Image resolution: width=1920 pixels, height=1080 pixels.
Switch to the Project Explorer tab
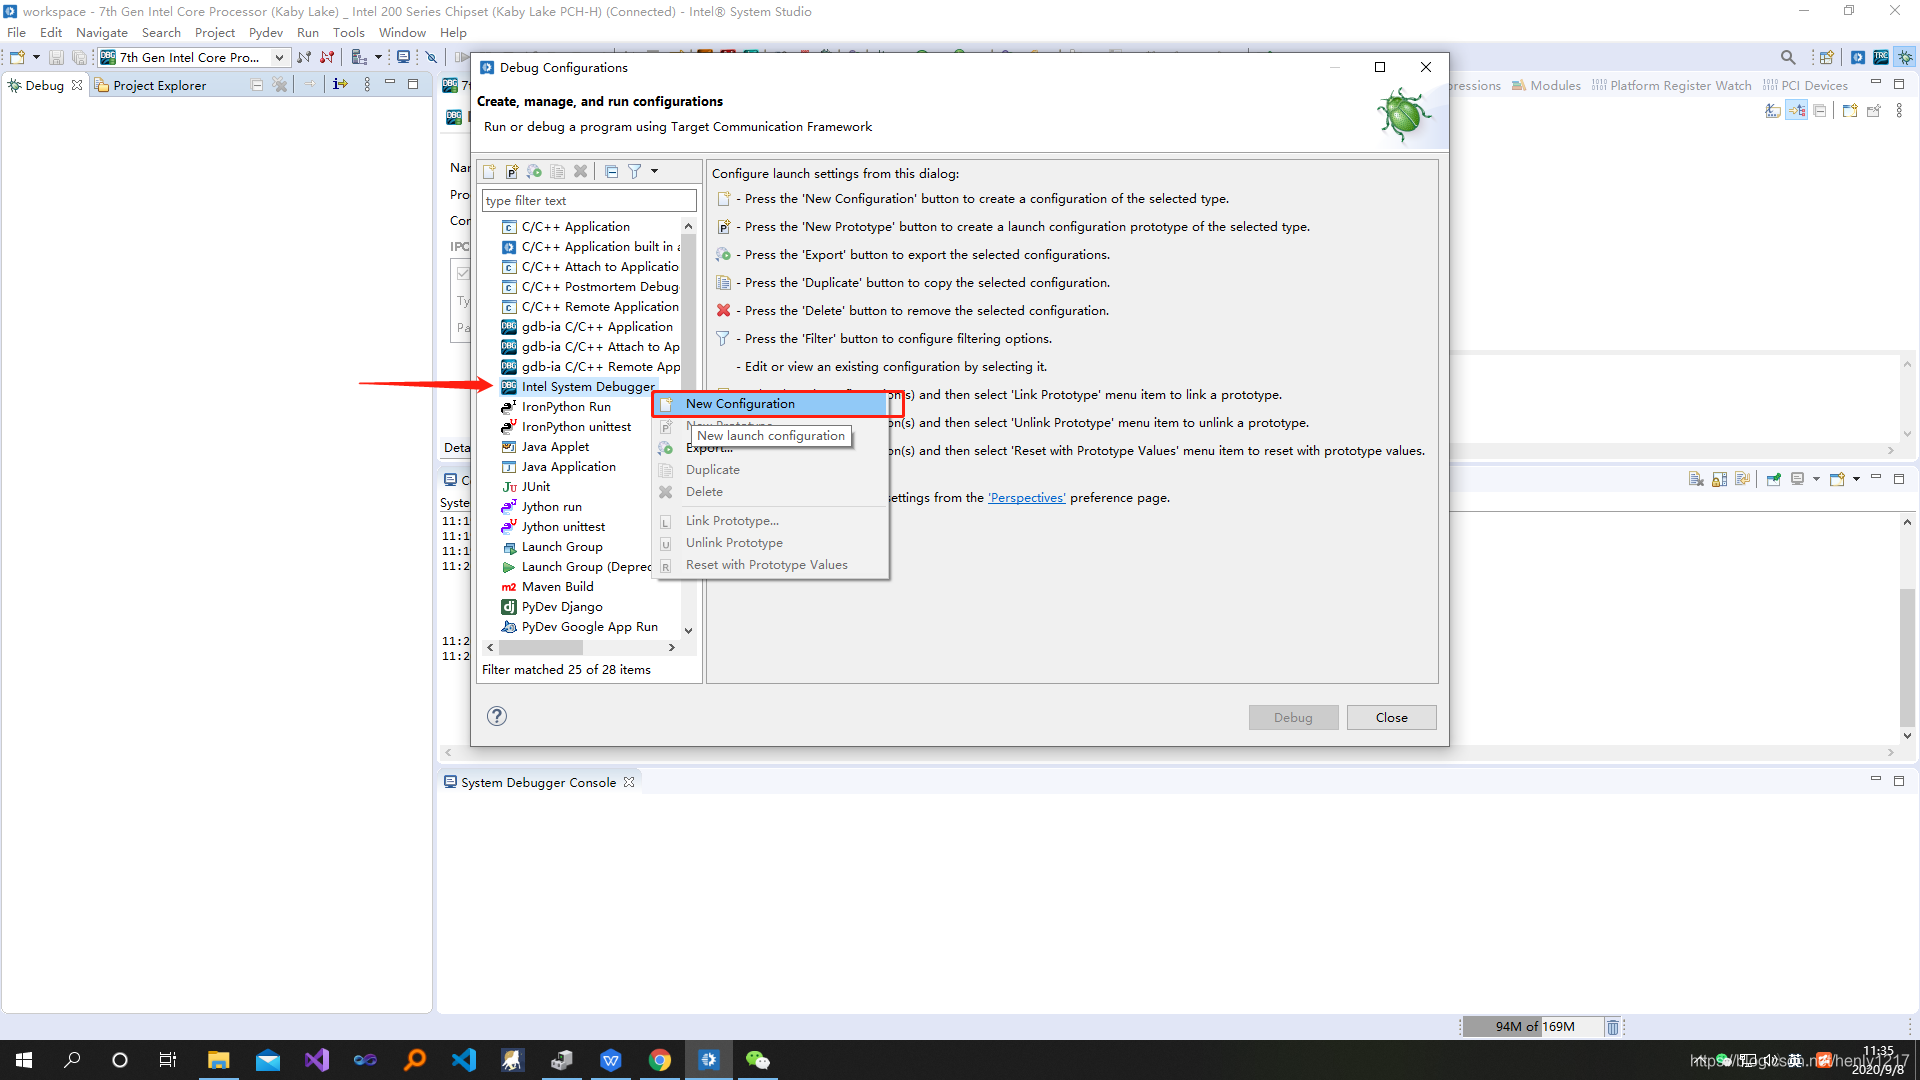[x=158, y=86]
